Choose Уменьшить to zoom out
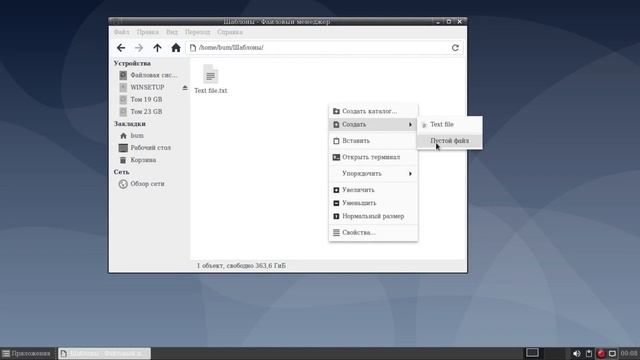The height and width of the screenshot is (360, 640). coord(373,203)
